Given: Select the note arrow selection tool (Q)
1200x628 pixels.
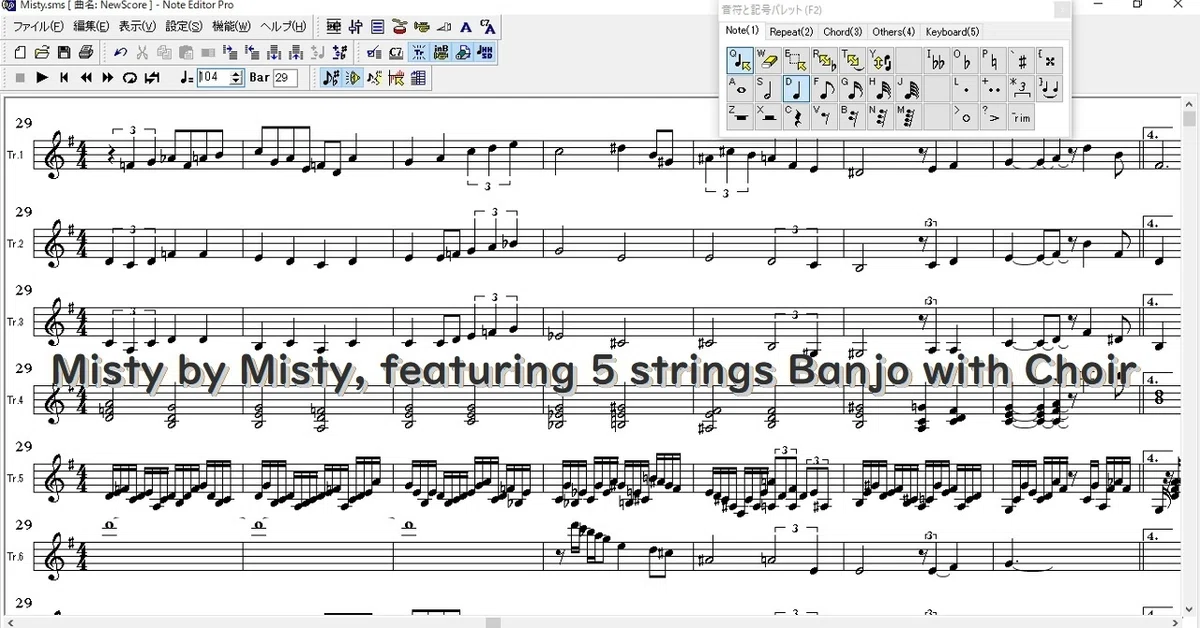Looking at the screenshot, I should (740, 60).
